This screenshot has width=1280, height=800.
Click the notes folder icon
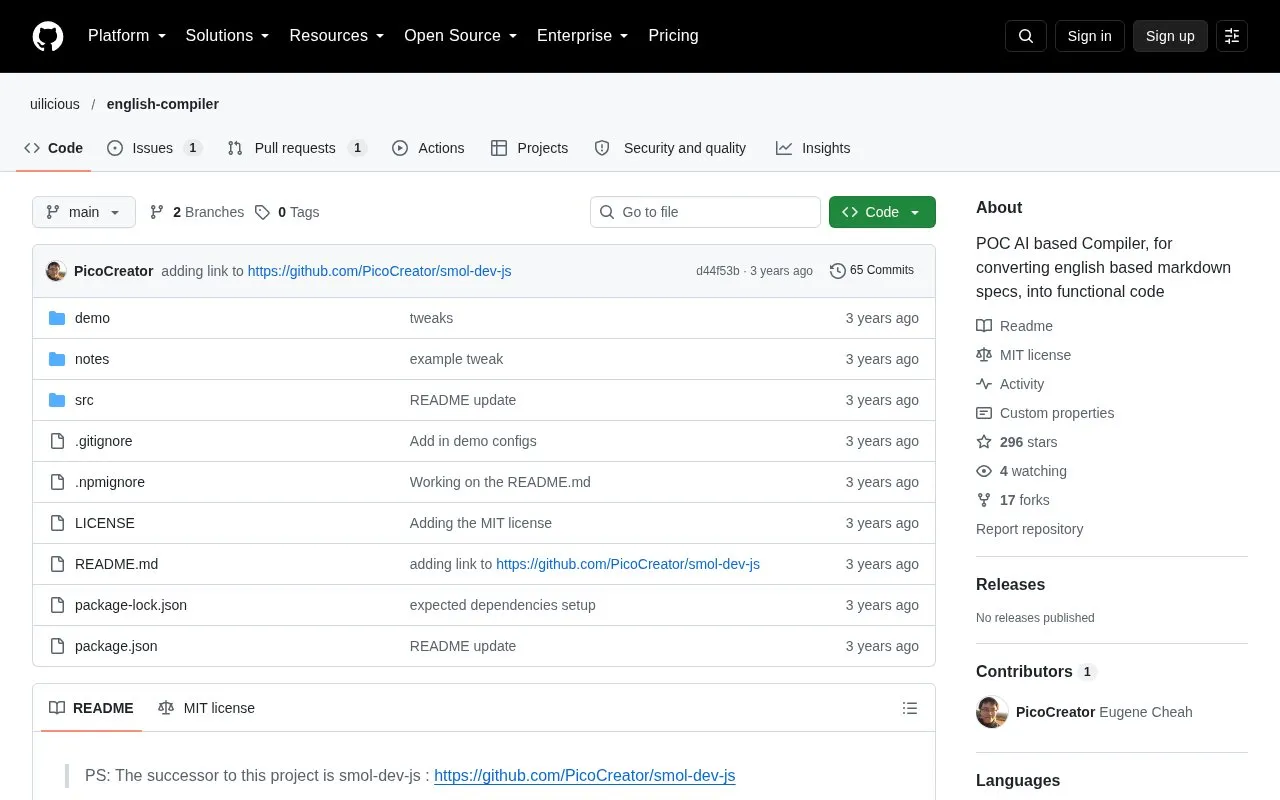click(57, 359)
